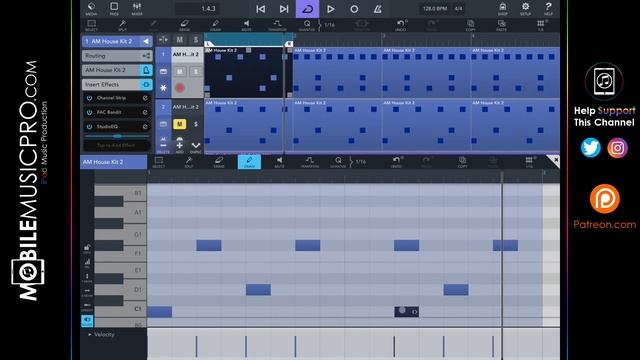Image resolution: width=640 pixels, height=360 pixels.
Task: Open the Shop
Action: tap(502, 9)
